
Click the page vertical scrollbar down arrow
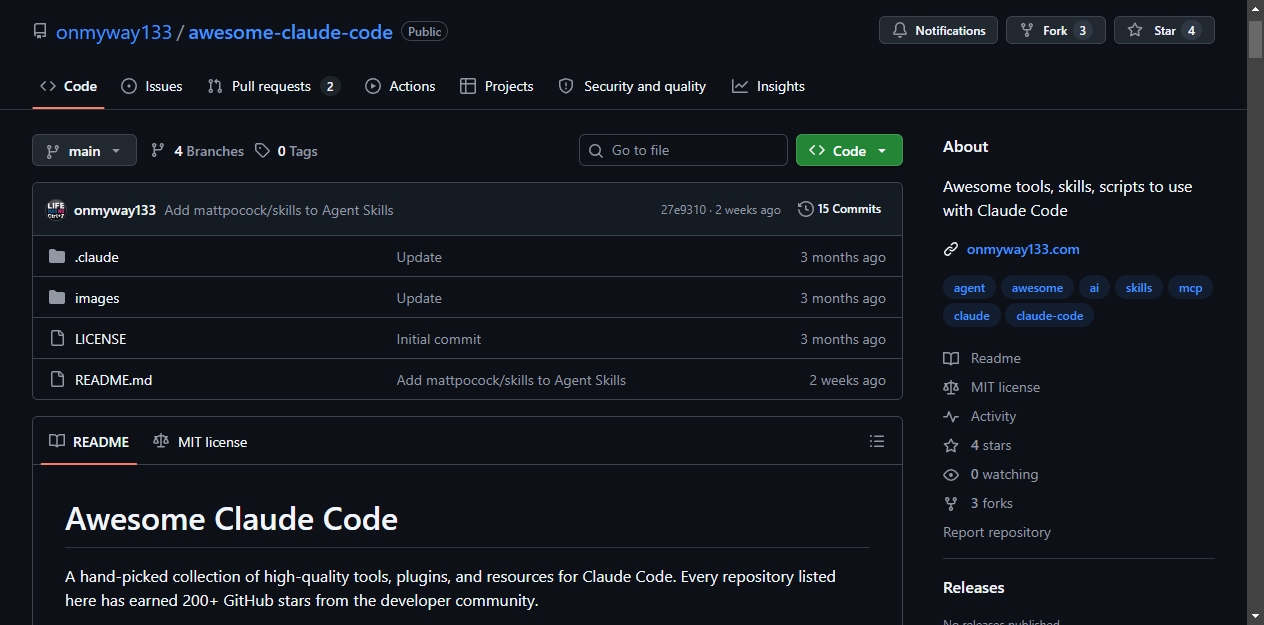pyautogui.click(x=1255, y=615)
